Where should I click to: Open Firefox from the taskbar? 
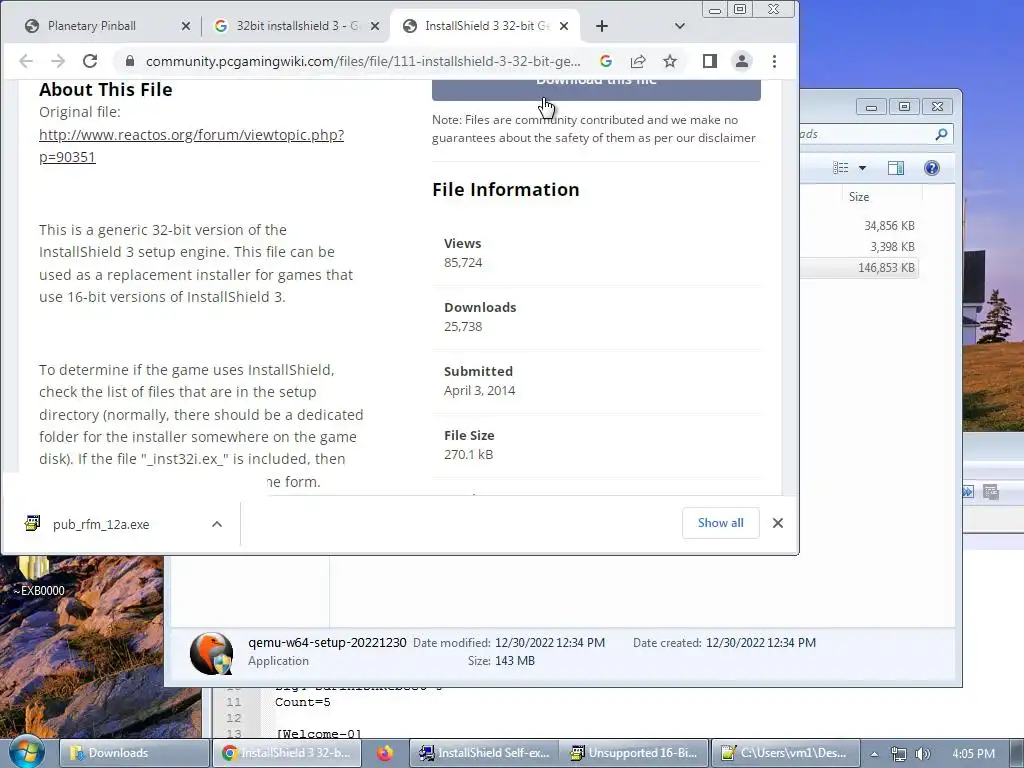[x=385, y=753]
